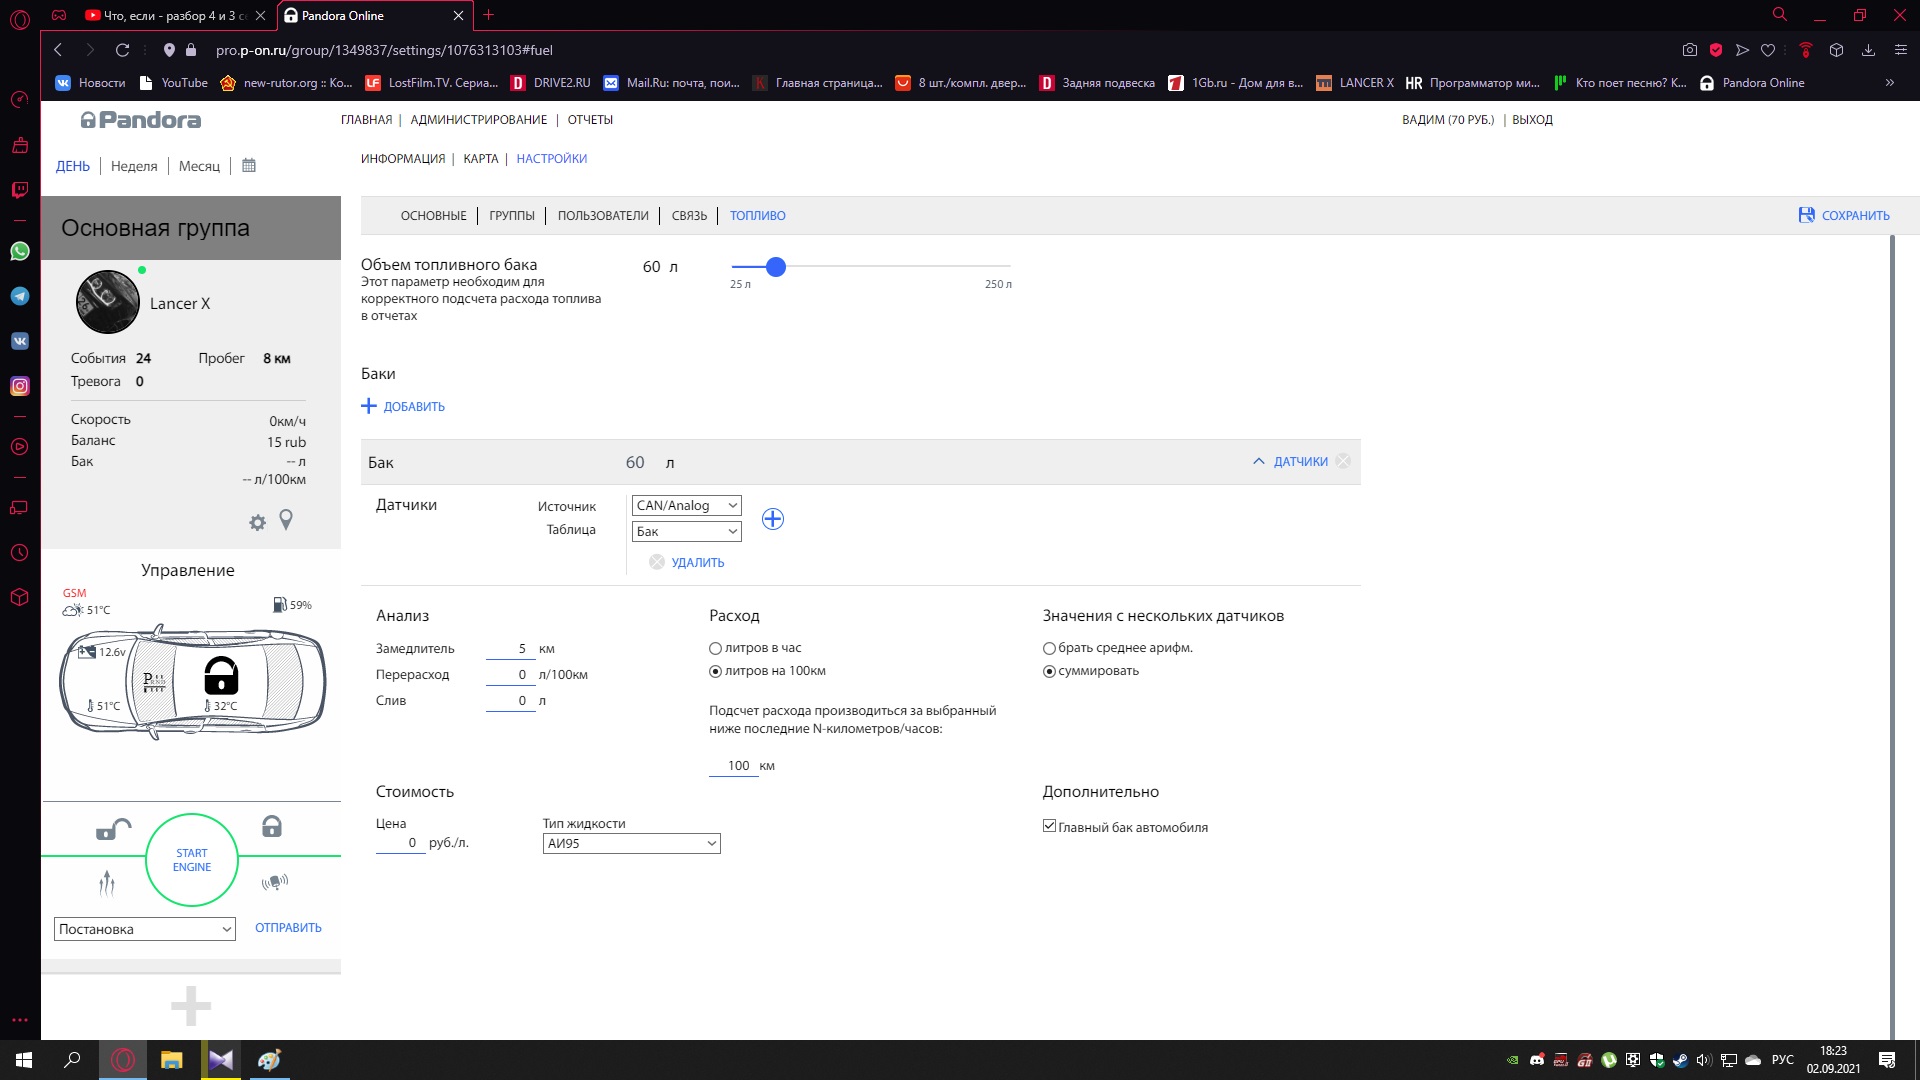Click the fuel tank volume slider handle
1920x1080 pixels.
(x=775, y=267)
